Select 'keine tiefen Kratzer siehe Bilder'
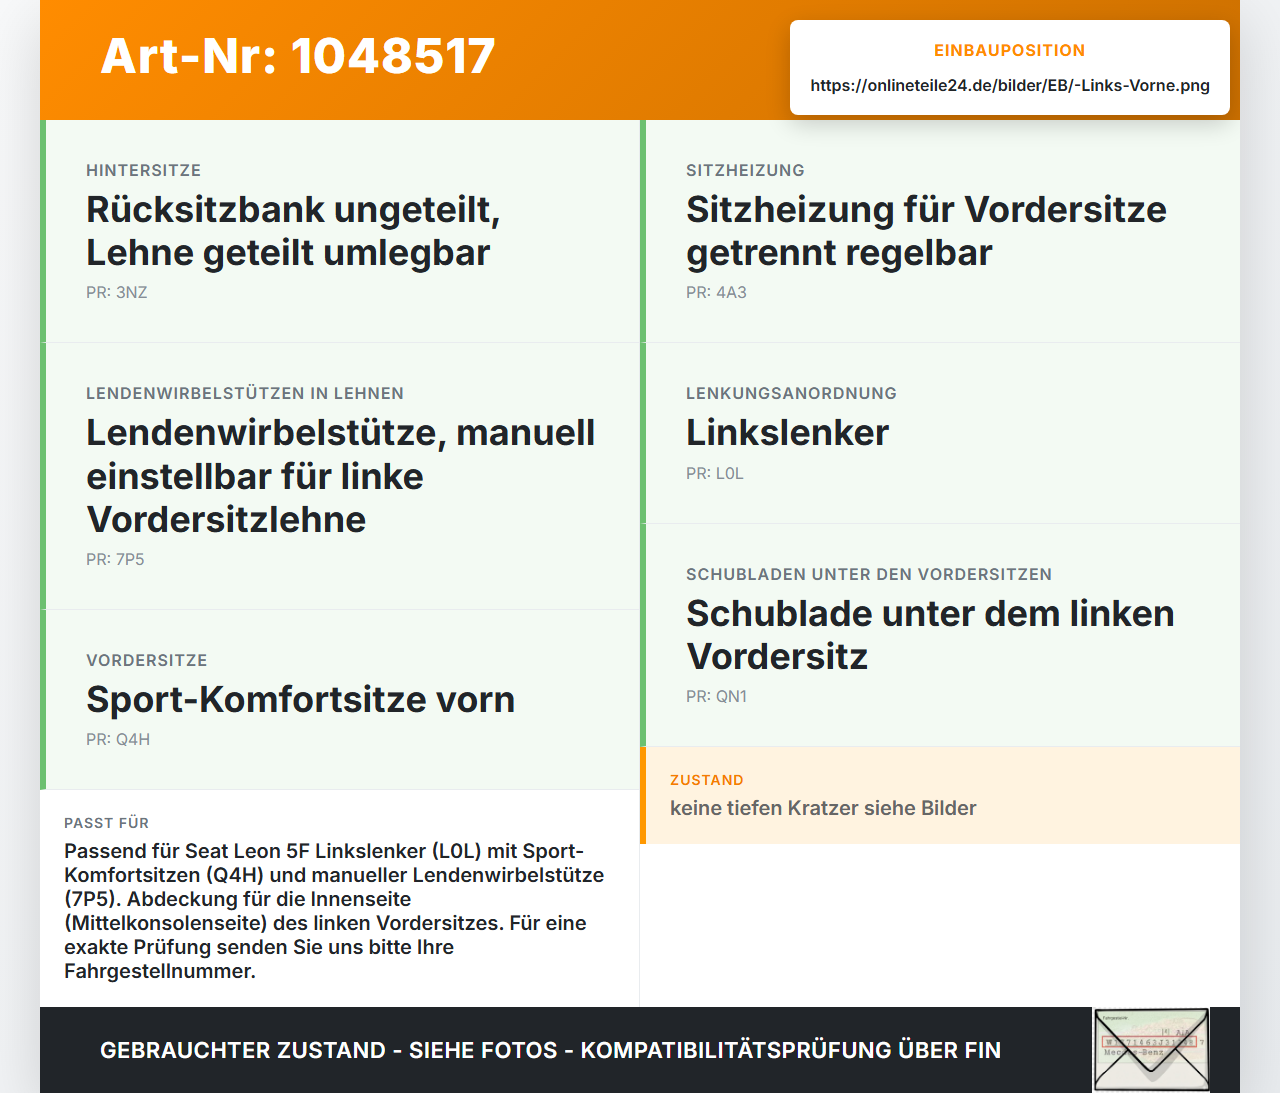Viewport: 1280px width, 1094px height. 823,808
